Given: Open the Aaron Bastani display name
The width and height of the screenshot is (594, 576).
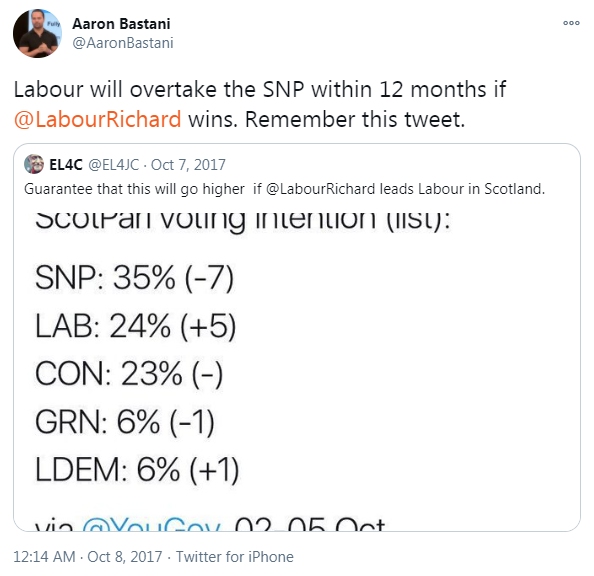Looking at the screenshot, I should pyautogui.click(x=121, y=24).
